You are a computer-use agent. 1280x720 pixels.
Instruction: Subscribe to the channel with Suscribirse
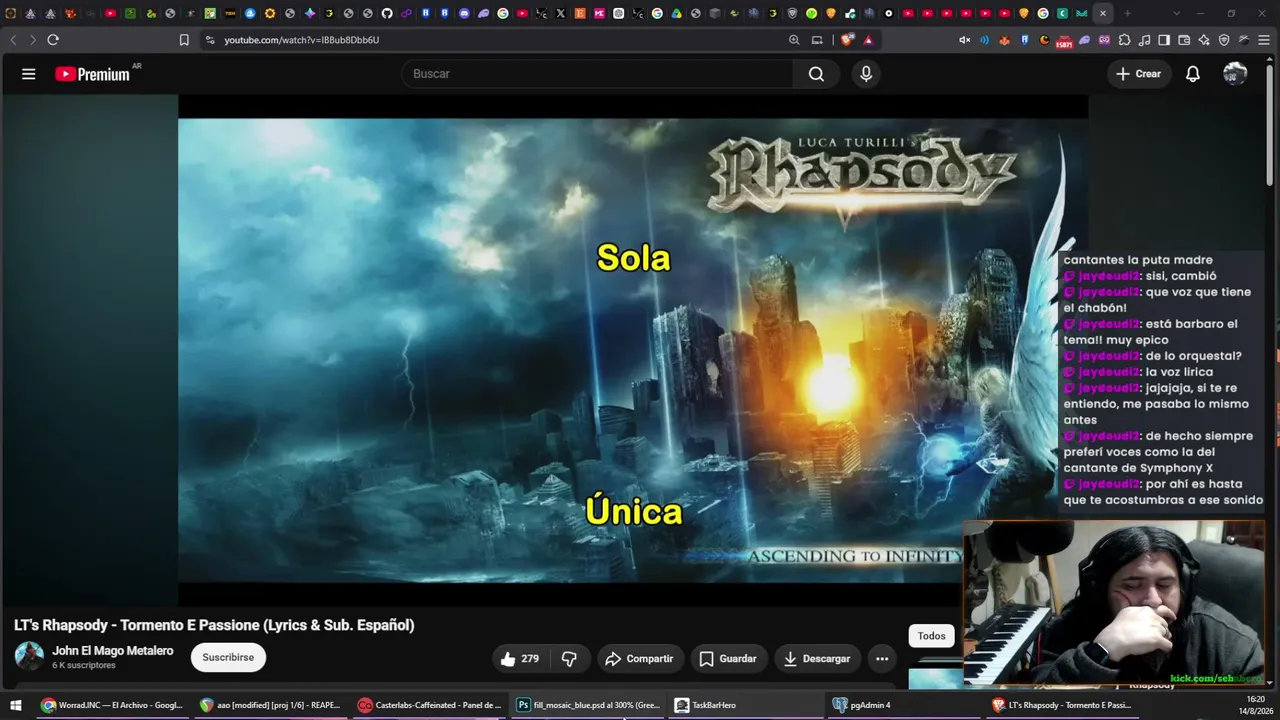[x=228, y=657]
